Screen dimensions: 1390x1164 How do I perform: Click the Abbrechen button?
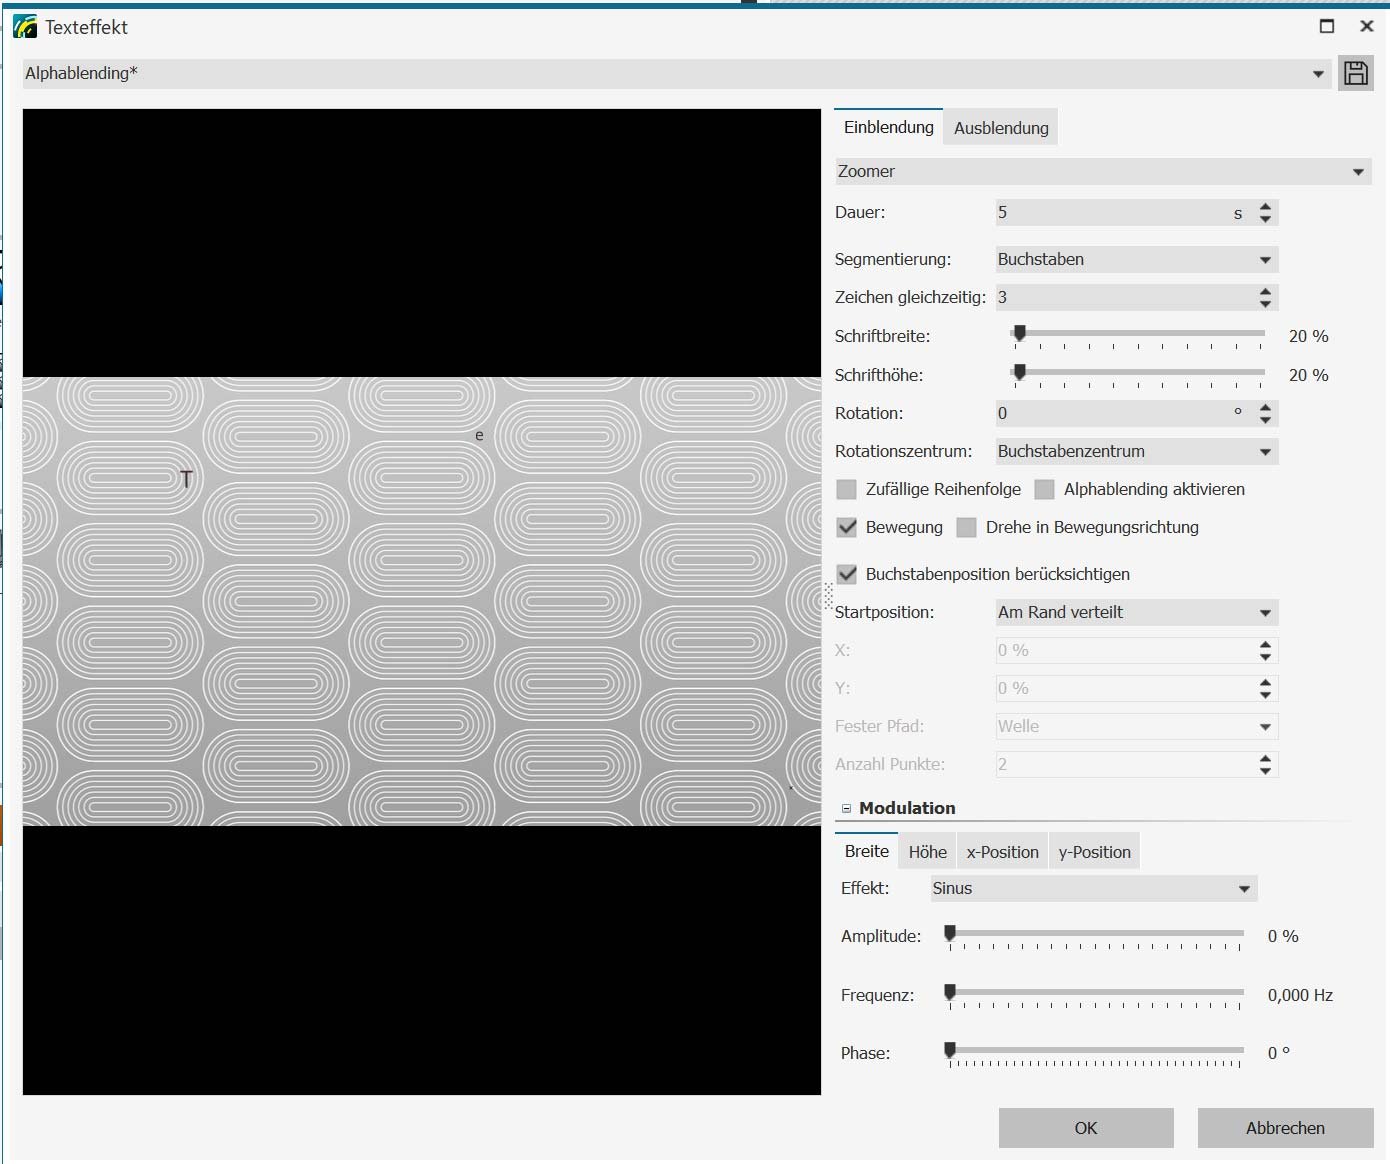(x=1285, y=1128)
